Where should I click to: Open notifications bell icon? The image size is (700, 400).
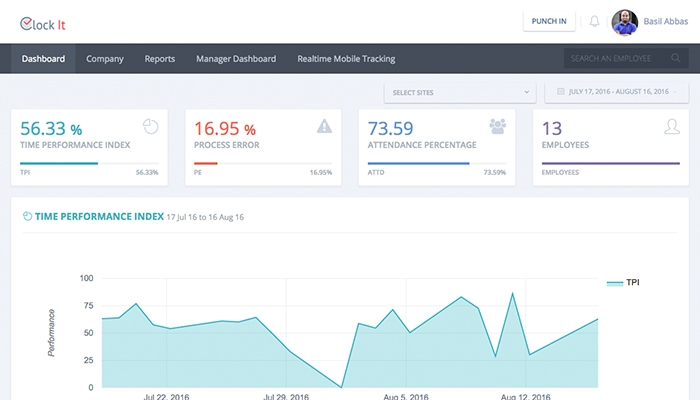(x=595, y=21)
